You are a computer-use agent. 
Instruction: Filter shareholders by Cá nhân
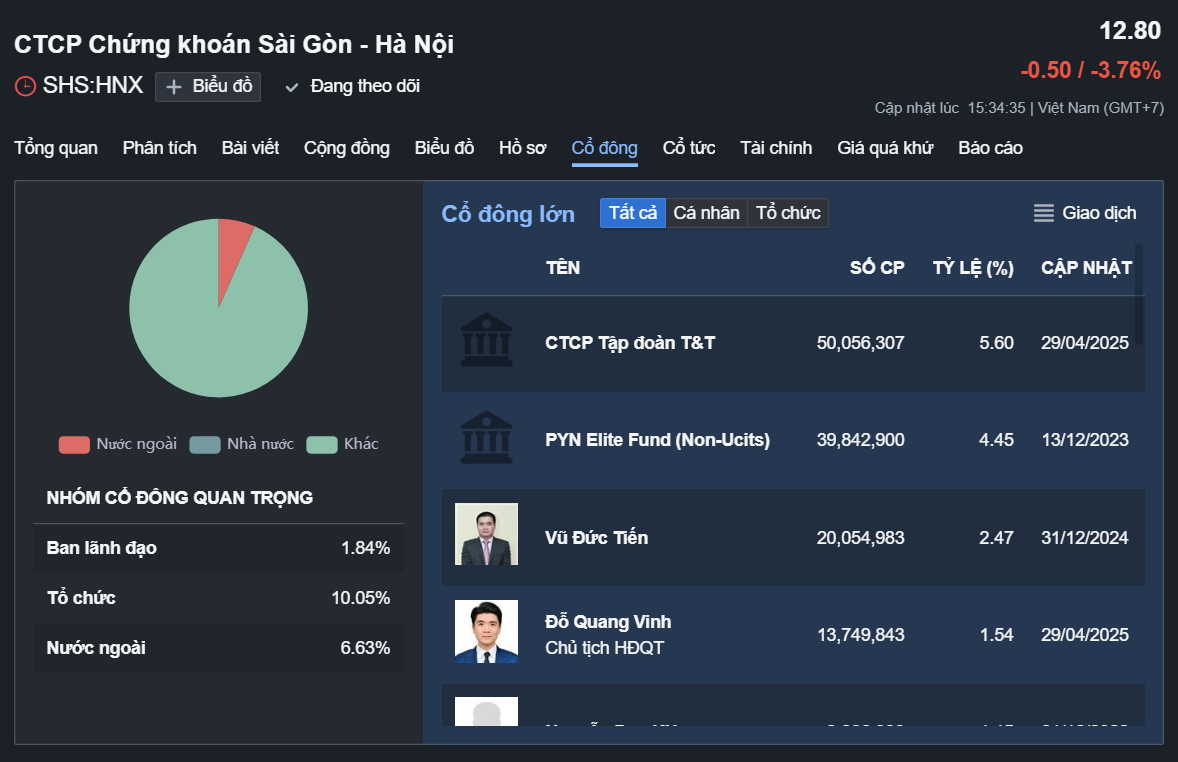[x=706, y=213]
